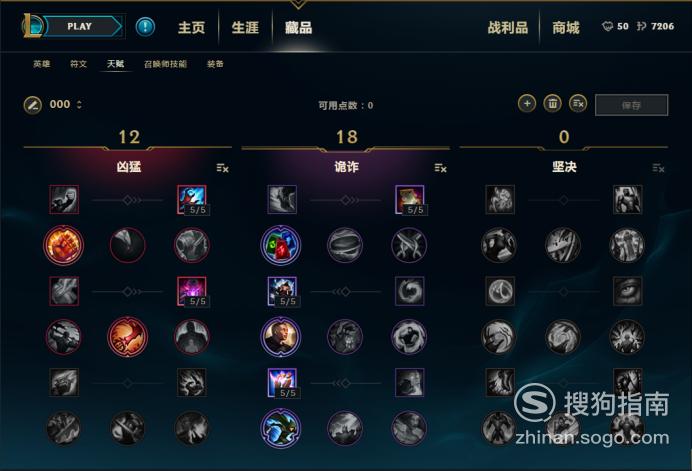Screen dimensions: 692x471
Task: Open the 藏品 collection tab
Action: click(x=298, y=27)
